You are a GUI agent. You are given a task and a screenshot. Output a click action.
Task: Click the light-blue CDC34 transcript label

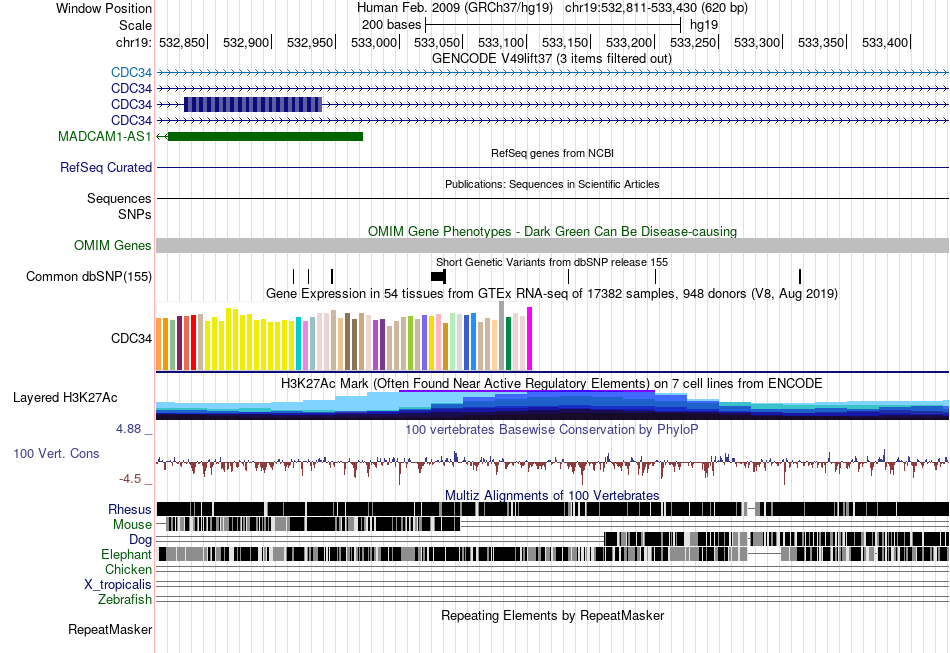131,73
